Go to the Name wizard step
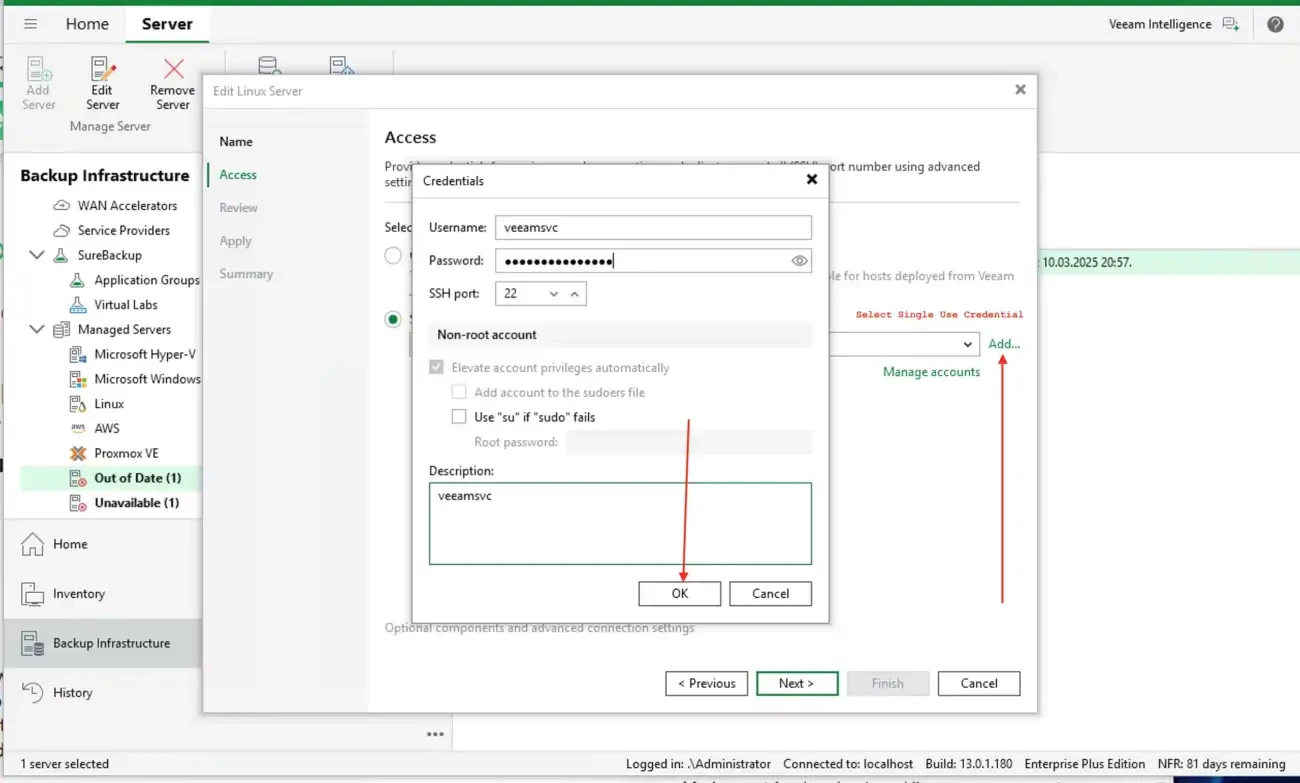 pyautogui.click(x=236, y=142)
